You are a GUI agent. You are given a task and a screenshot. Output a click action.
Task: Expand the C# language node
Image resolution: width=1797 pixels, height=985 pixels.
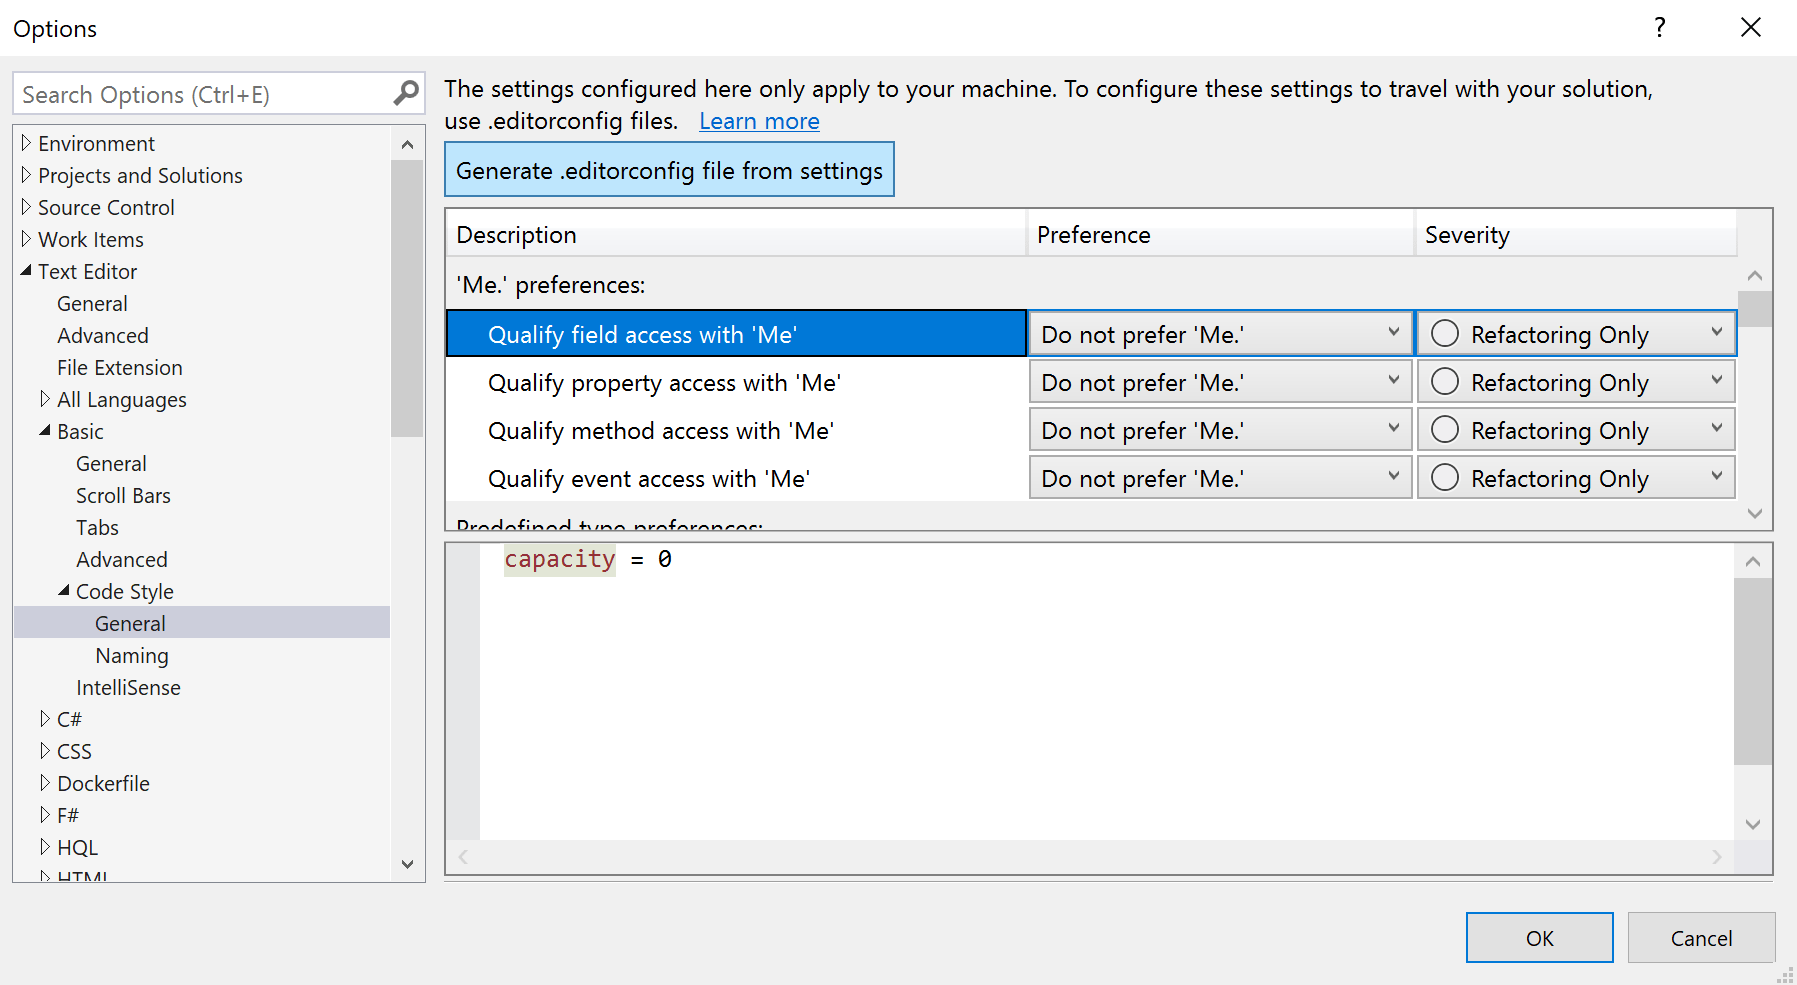coord(45,719)
